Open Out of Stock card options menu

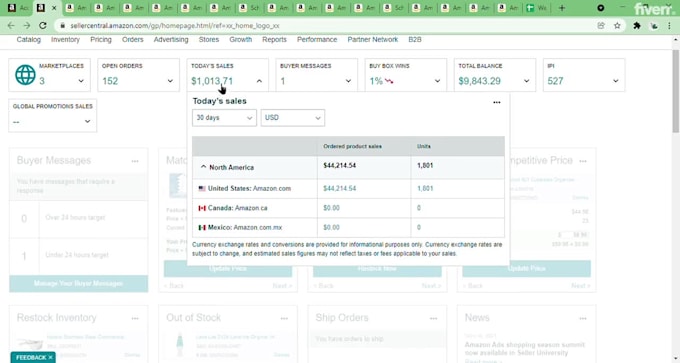click(x=284, y=318)
